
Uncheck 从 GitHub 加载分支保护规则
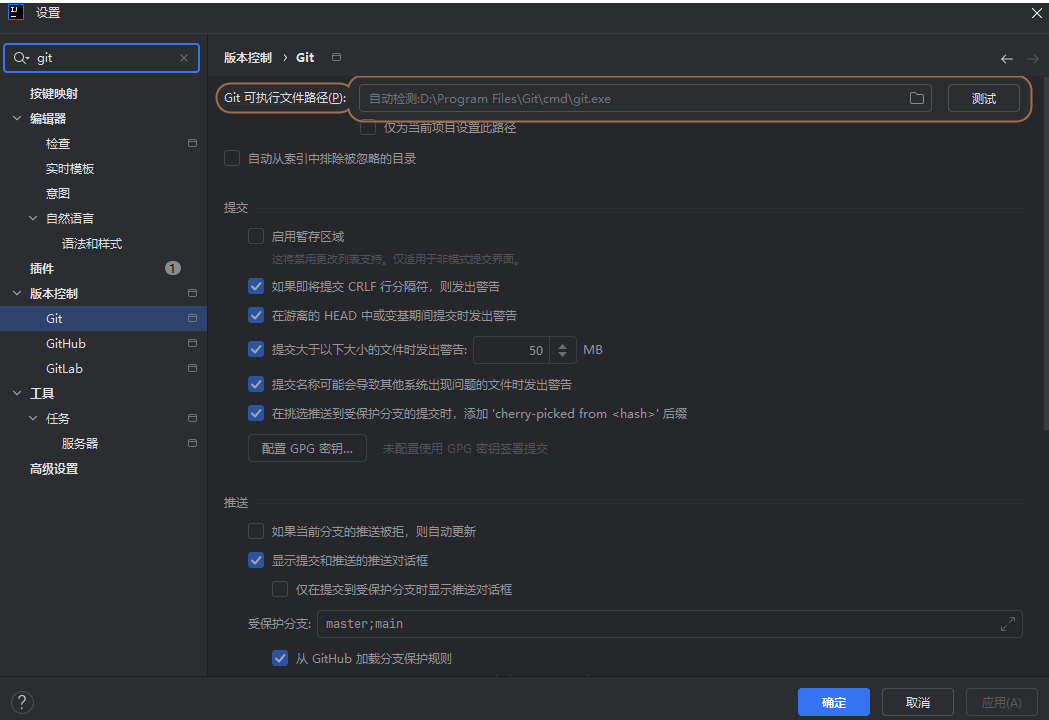coord(280,658)
